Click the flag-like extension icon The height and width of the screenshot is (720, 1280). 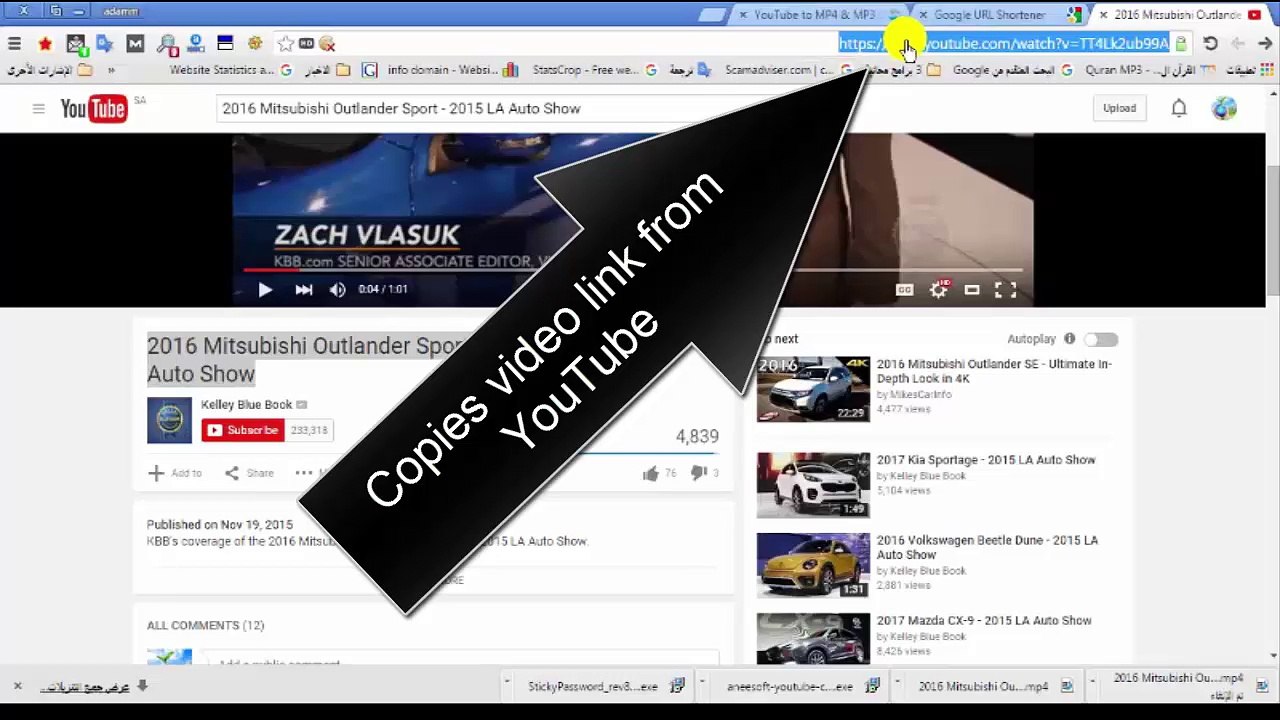(225, 44)
